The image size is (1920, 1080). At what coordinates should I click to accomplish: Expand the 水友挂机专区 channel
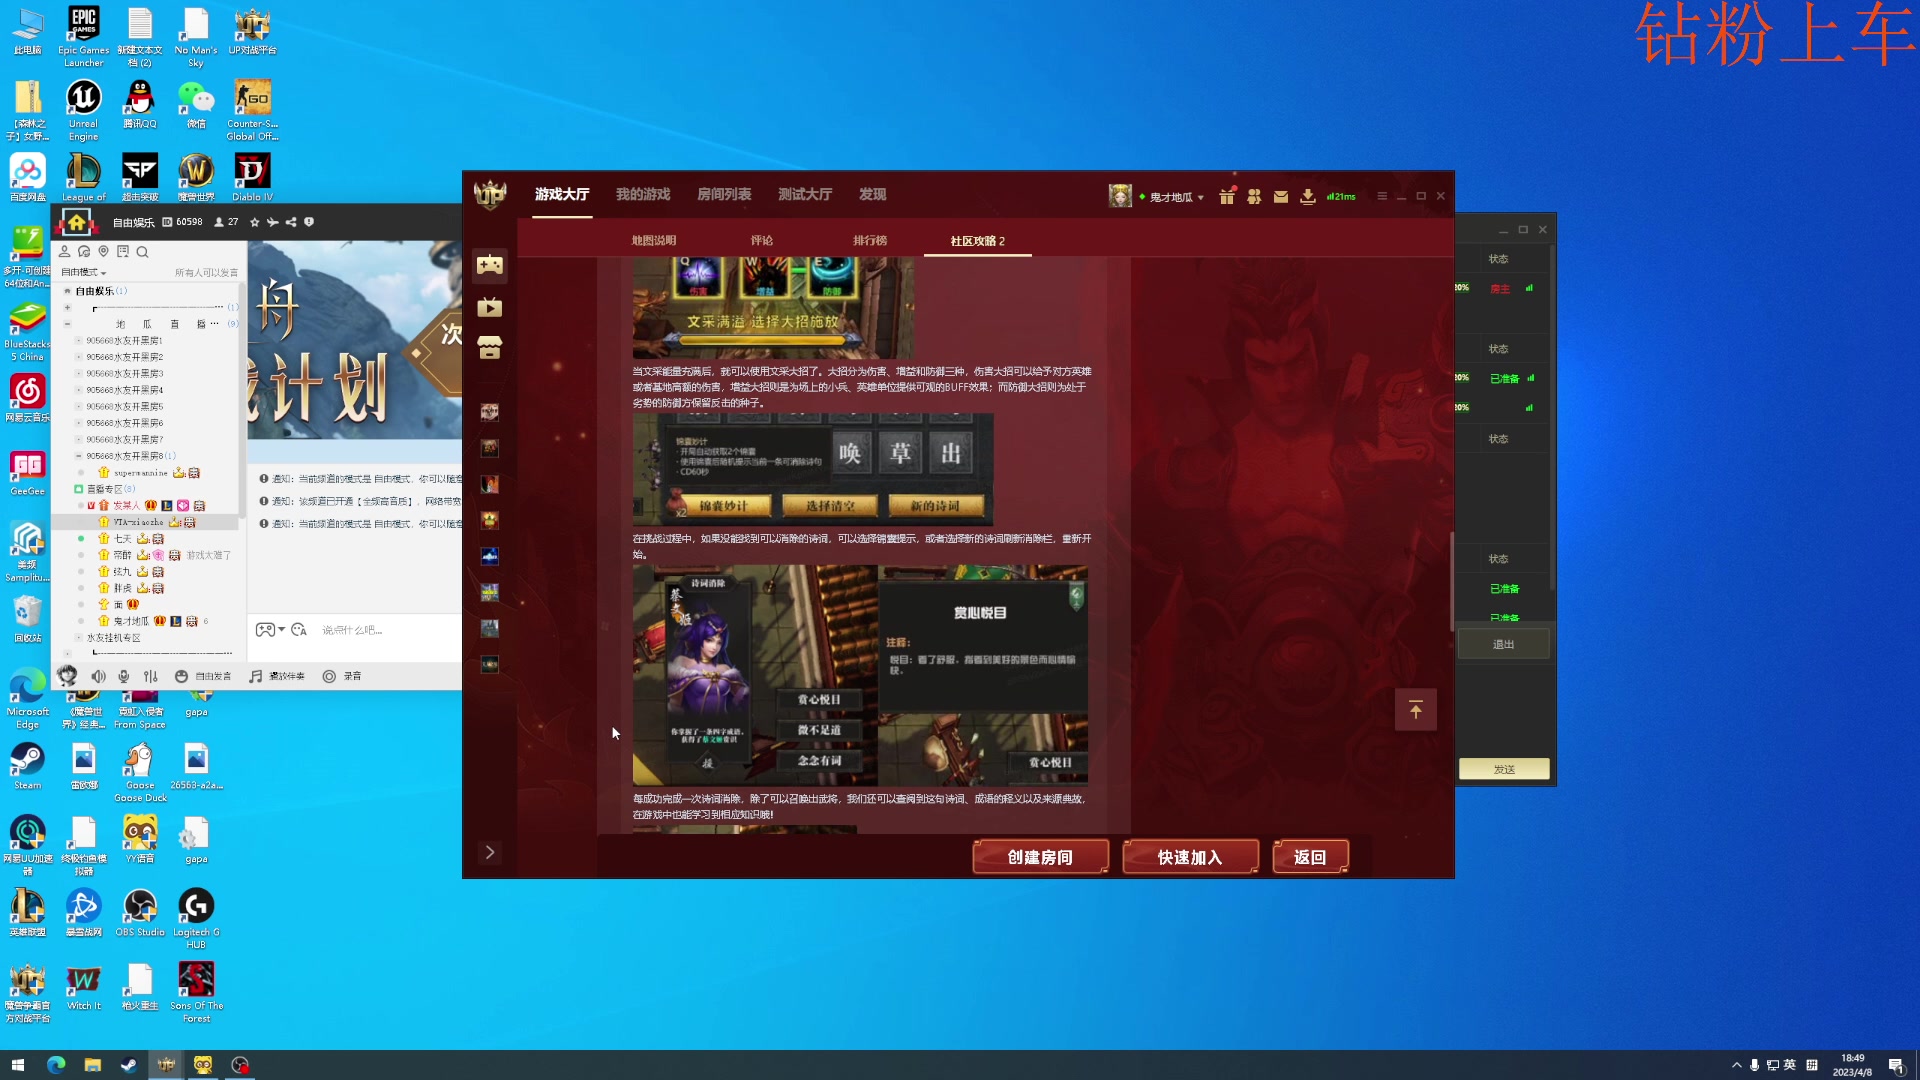pyautogui.click(x=79, y=638)
